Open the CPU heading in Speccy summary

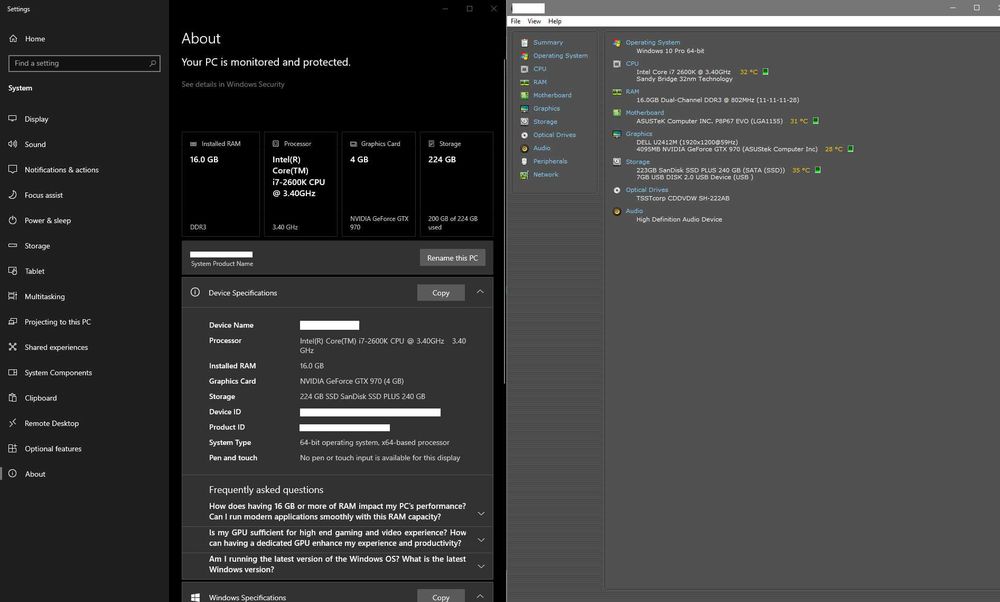[x=631, y=64]
